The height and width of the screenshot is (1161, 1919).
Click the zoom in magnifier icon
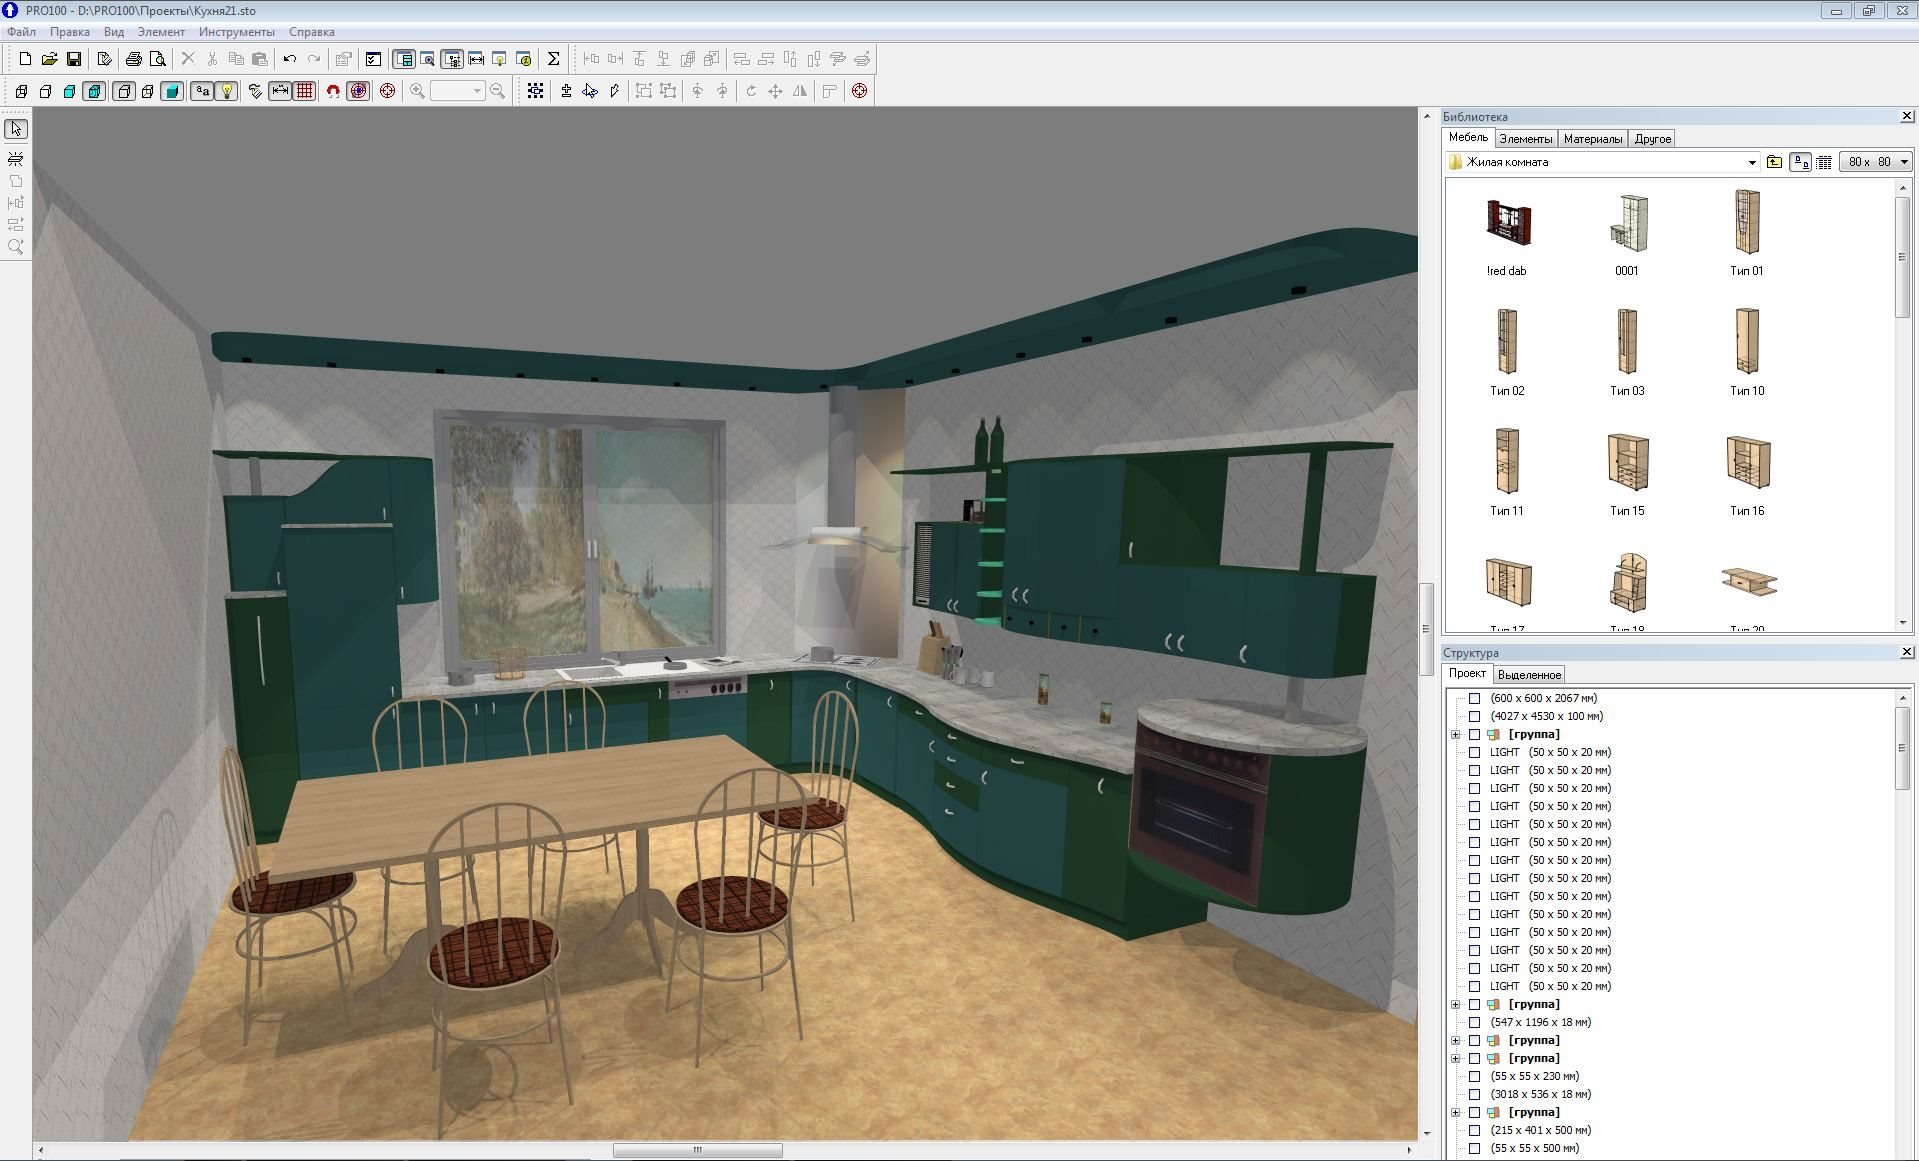[418, 91]
